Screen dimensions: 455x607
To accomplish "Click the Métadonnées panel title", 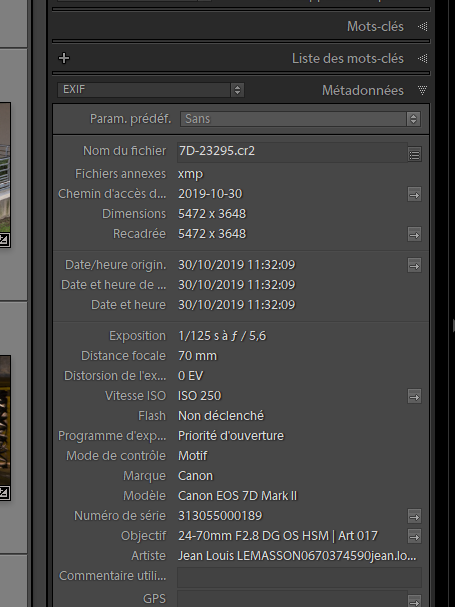I will click(362, 91).
